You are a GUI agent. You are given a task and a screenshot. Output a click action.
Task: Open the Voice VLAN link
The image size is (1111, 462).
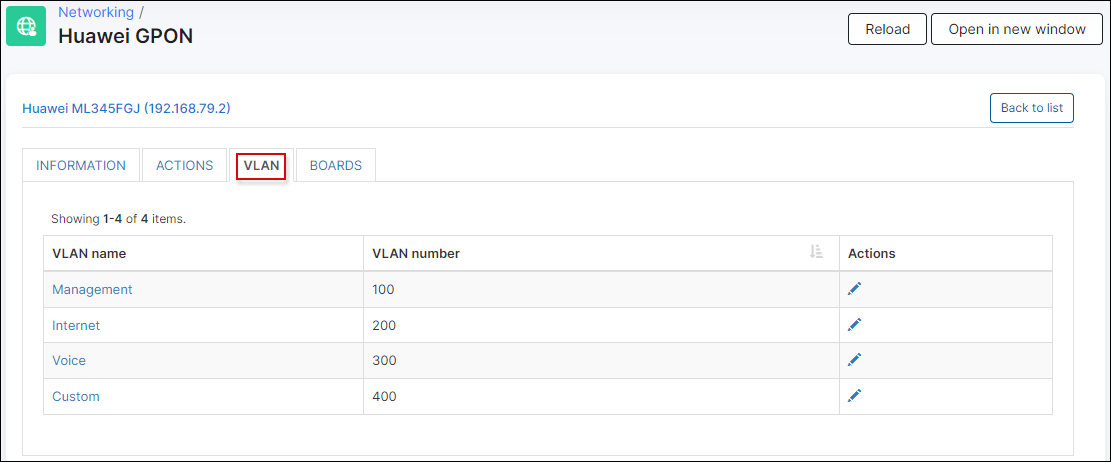69,361
